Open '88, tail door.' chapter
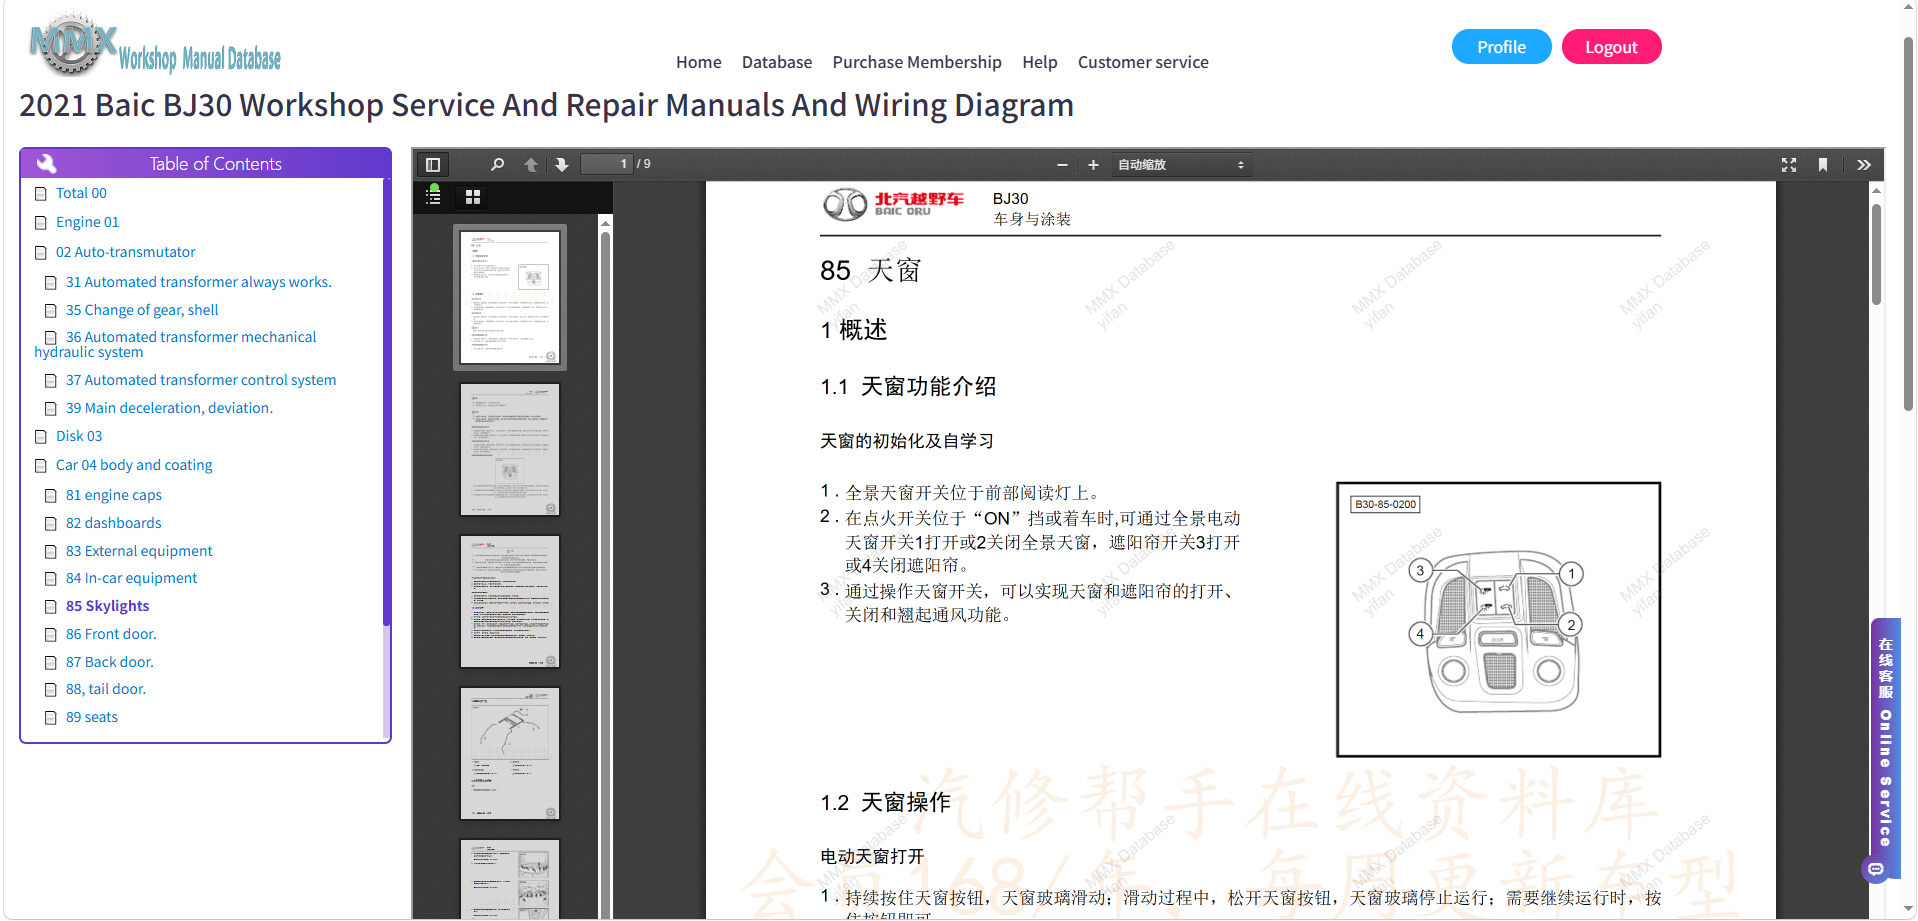Screen dimensions: 1918x921 tap(106, 689)
